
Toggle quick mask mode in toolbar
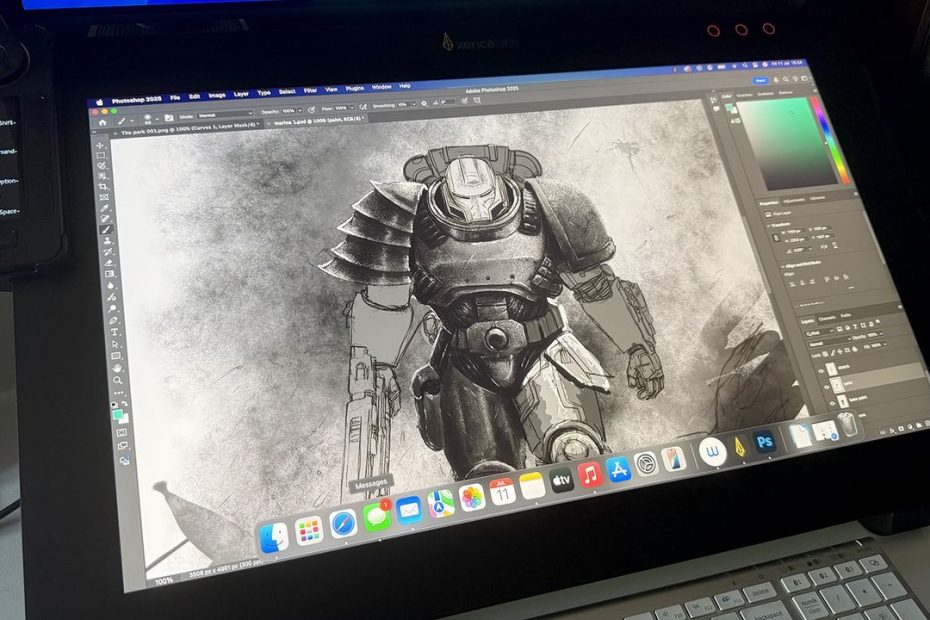122,433
